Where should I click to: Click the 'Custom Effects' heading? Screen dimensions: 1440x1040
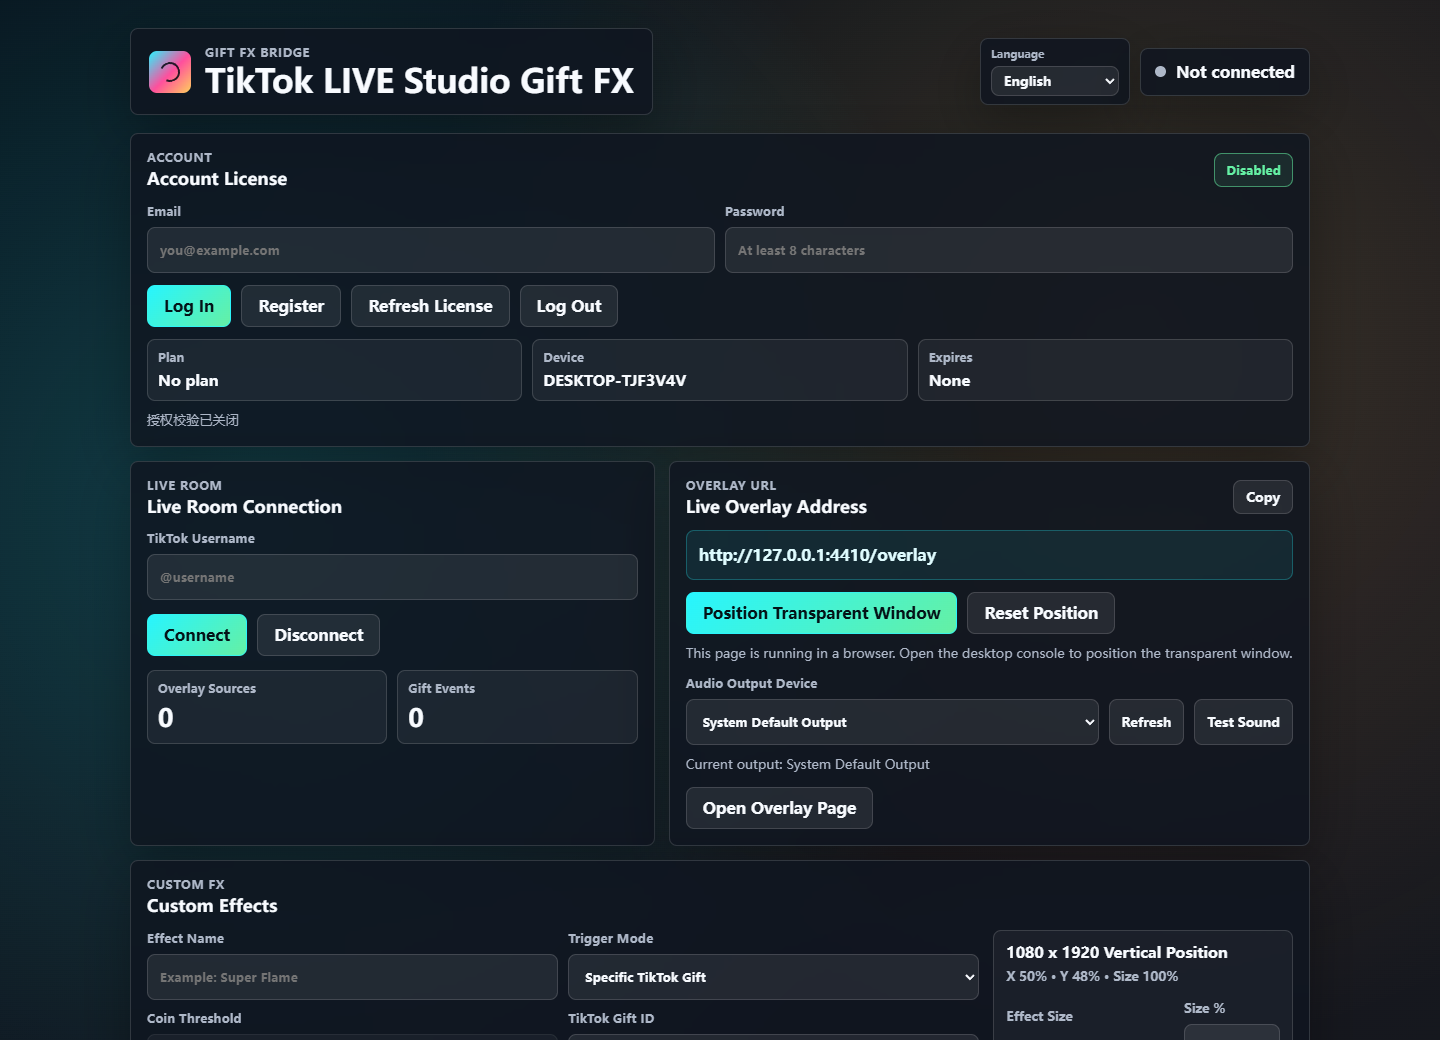(212, 906)
